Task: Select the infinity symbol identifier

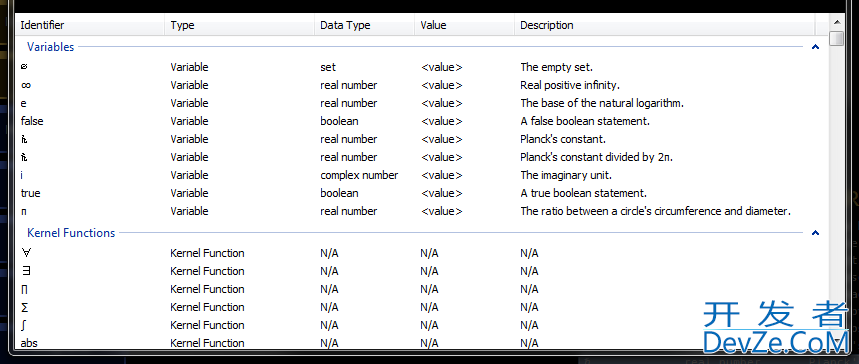Action: point(26,86)
